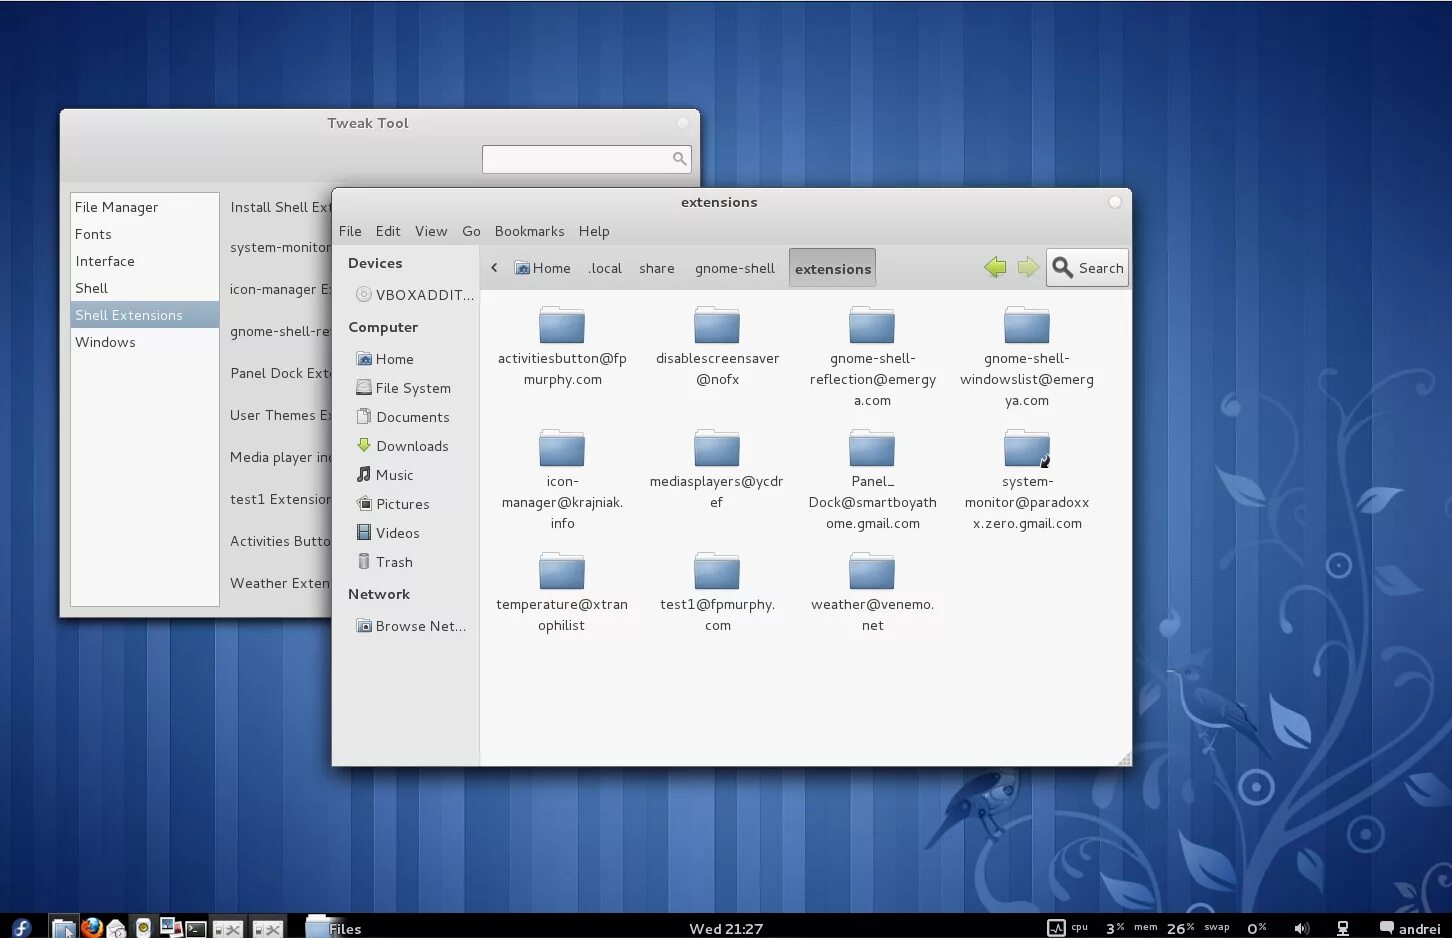Open the Wed 21:27 clock menu
The image size is (1452, 938).
[726, 928]
